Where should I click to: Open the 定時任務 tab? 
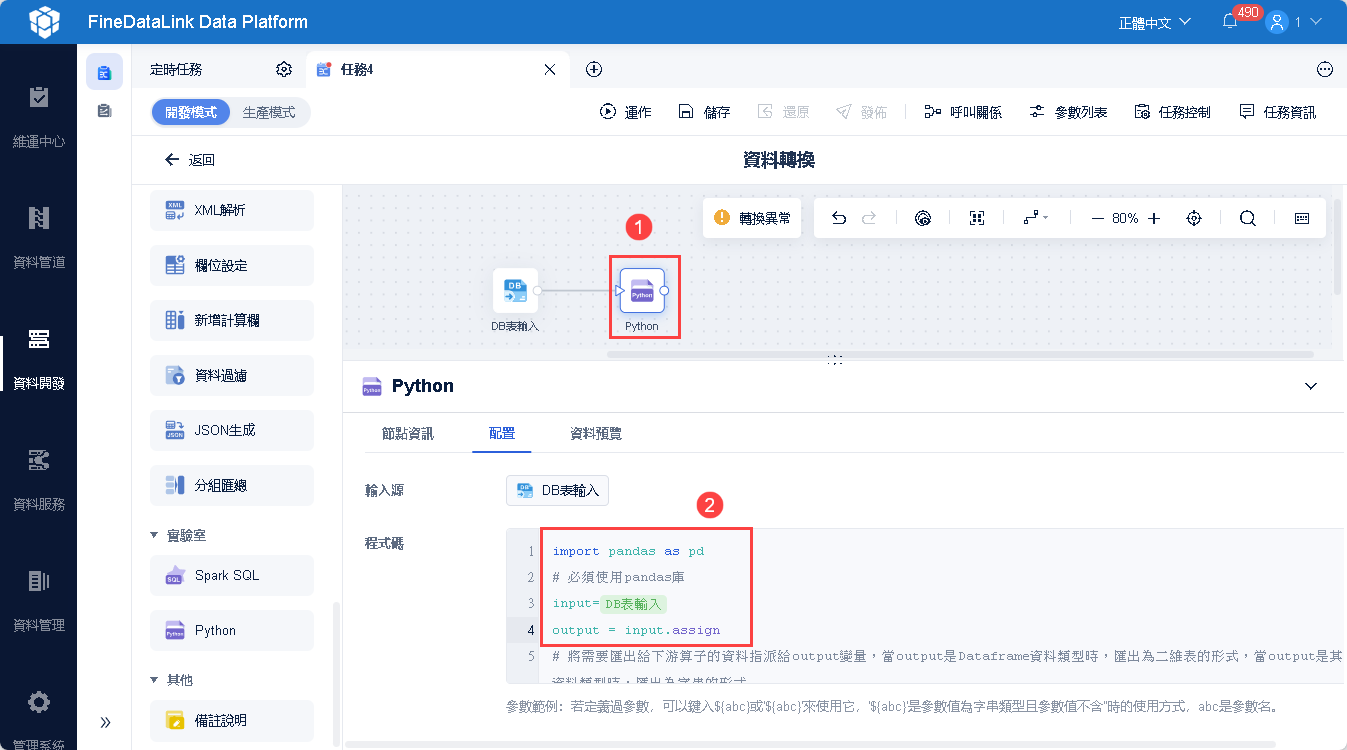176,70
